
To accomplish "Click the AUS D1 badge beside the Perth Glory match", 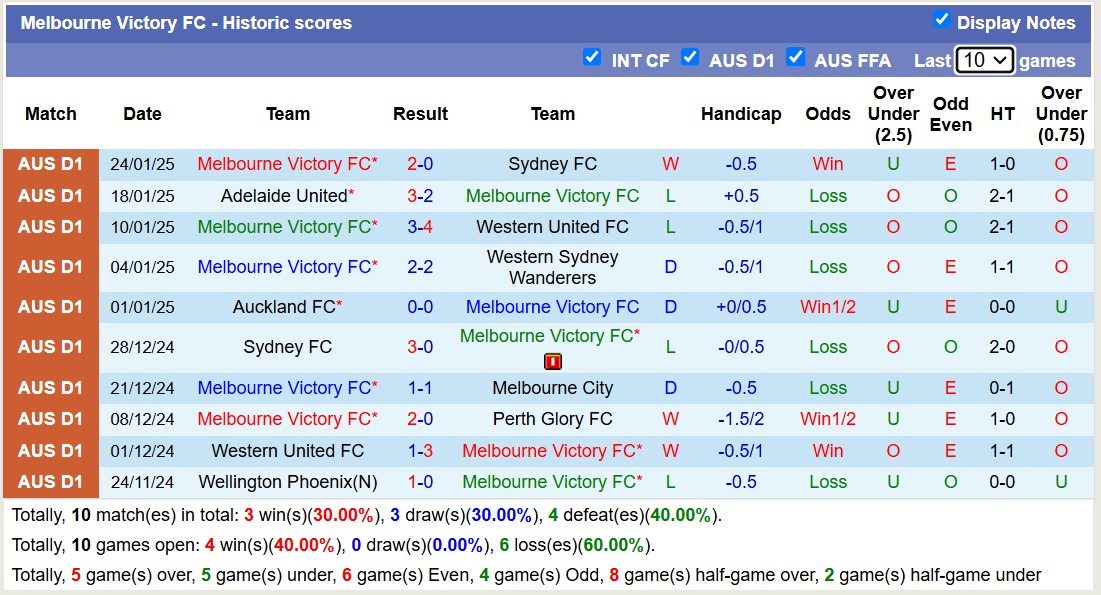I will pos(50,419).
